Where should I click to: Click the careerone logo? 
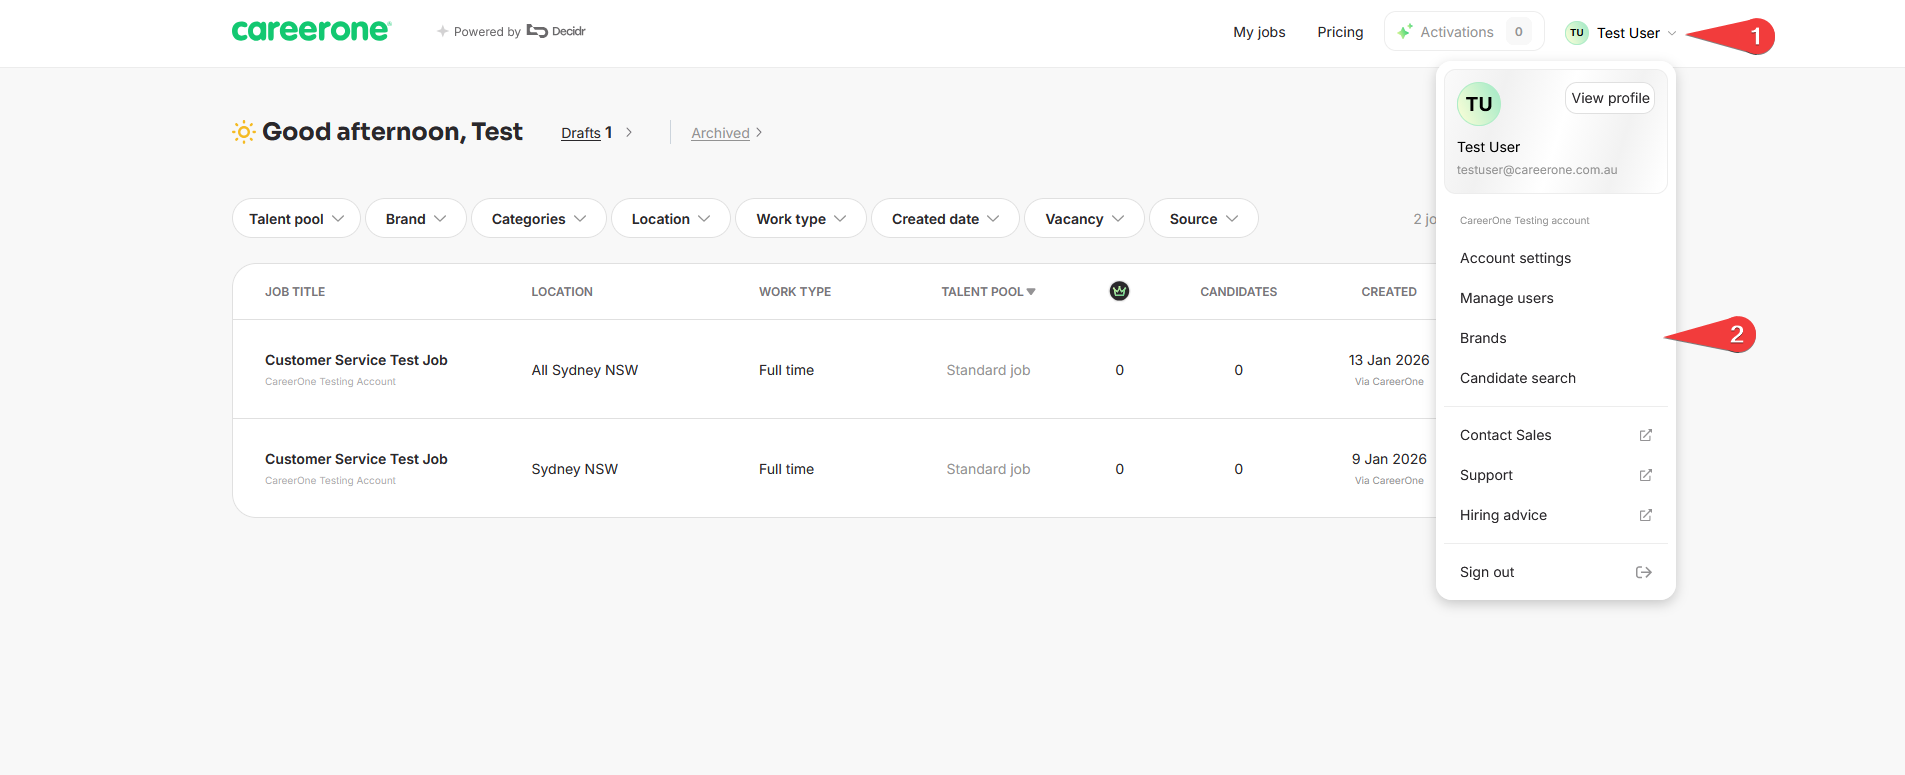(x=311, y=31)
